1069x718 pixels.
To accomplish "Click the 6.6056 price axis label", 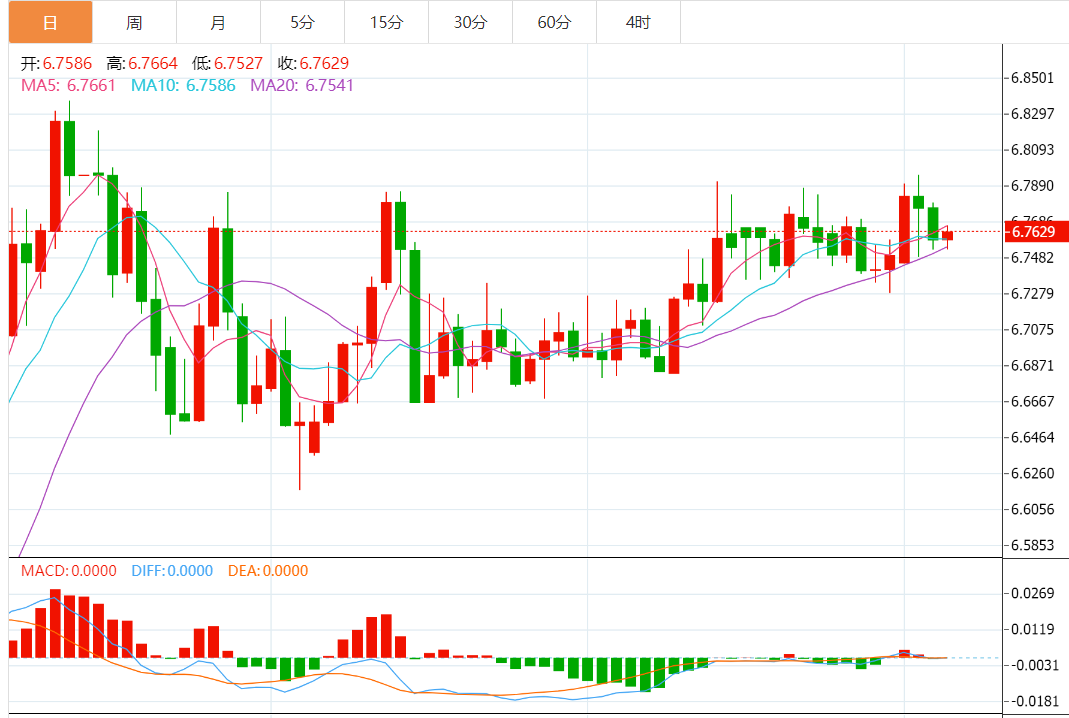I will coord(1032,509).
